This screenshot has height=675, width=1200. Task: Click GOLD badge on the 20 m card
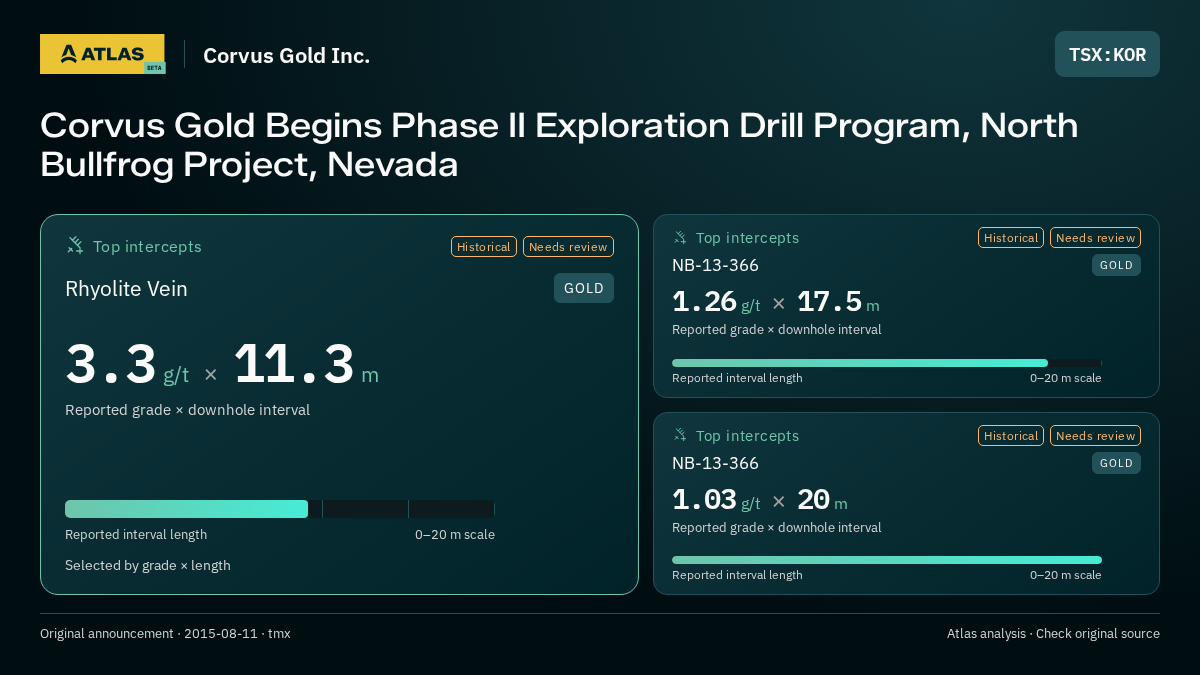[x=1116, y=463]
